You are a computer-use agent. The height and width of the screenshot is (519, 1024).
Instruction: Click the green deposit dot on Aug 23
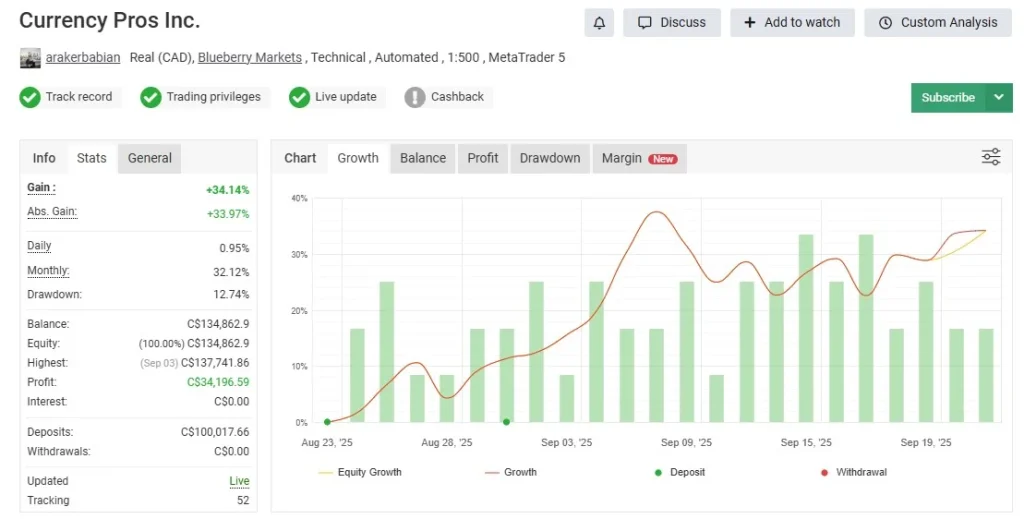click(327, 422)
